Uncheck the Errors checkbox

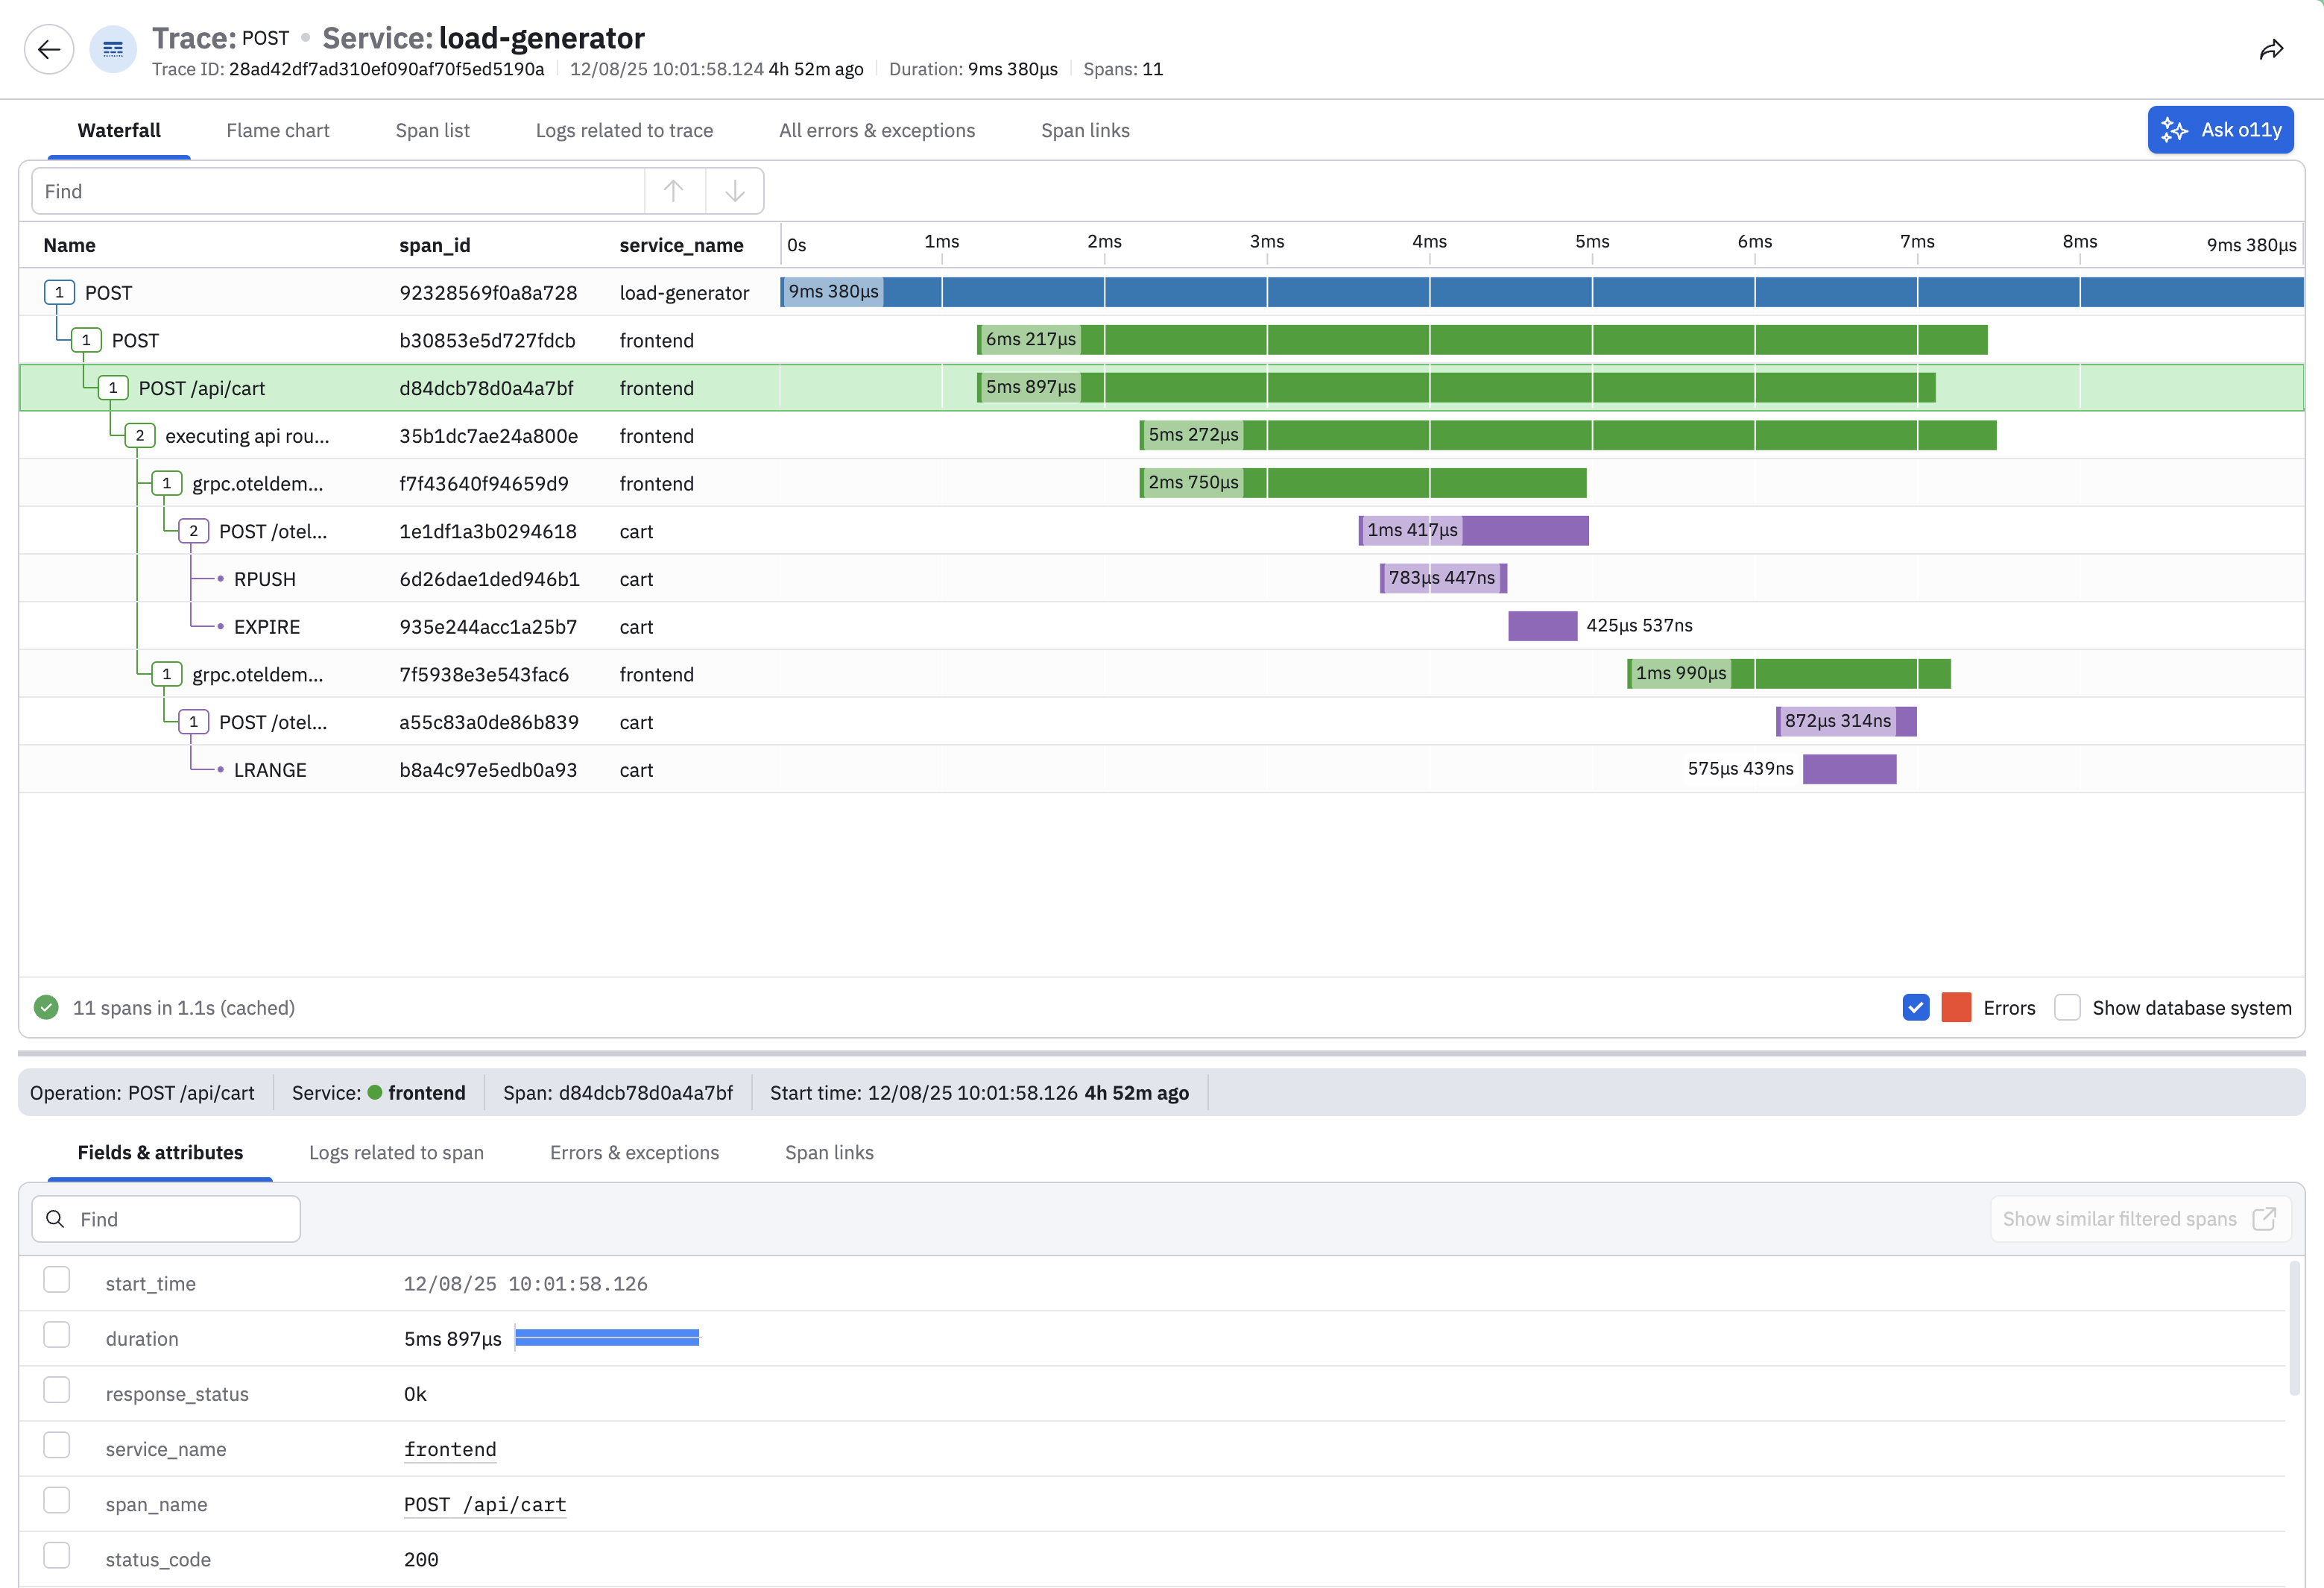pos(1915,1008)
